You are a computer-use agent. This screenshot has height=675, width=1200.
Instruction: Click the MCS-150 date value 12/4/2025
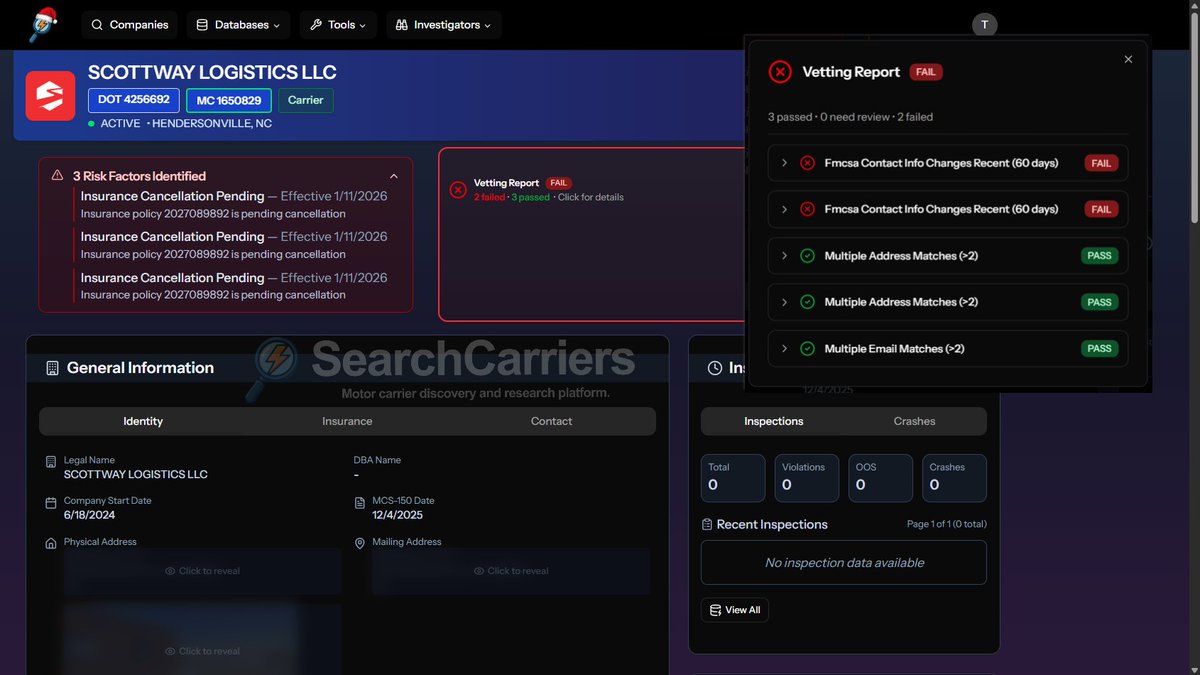(x=398, y=515)
